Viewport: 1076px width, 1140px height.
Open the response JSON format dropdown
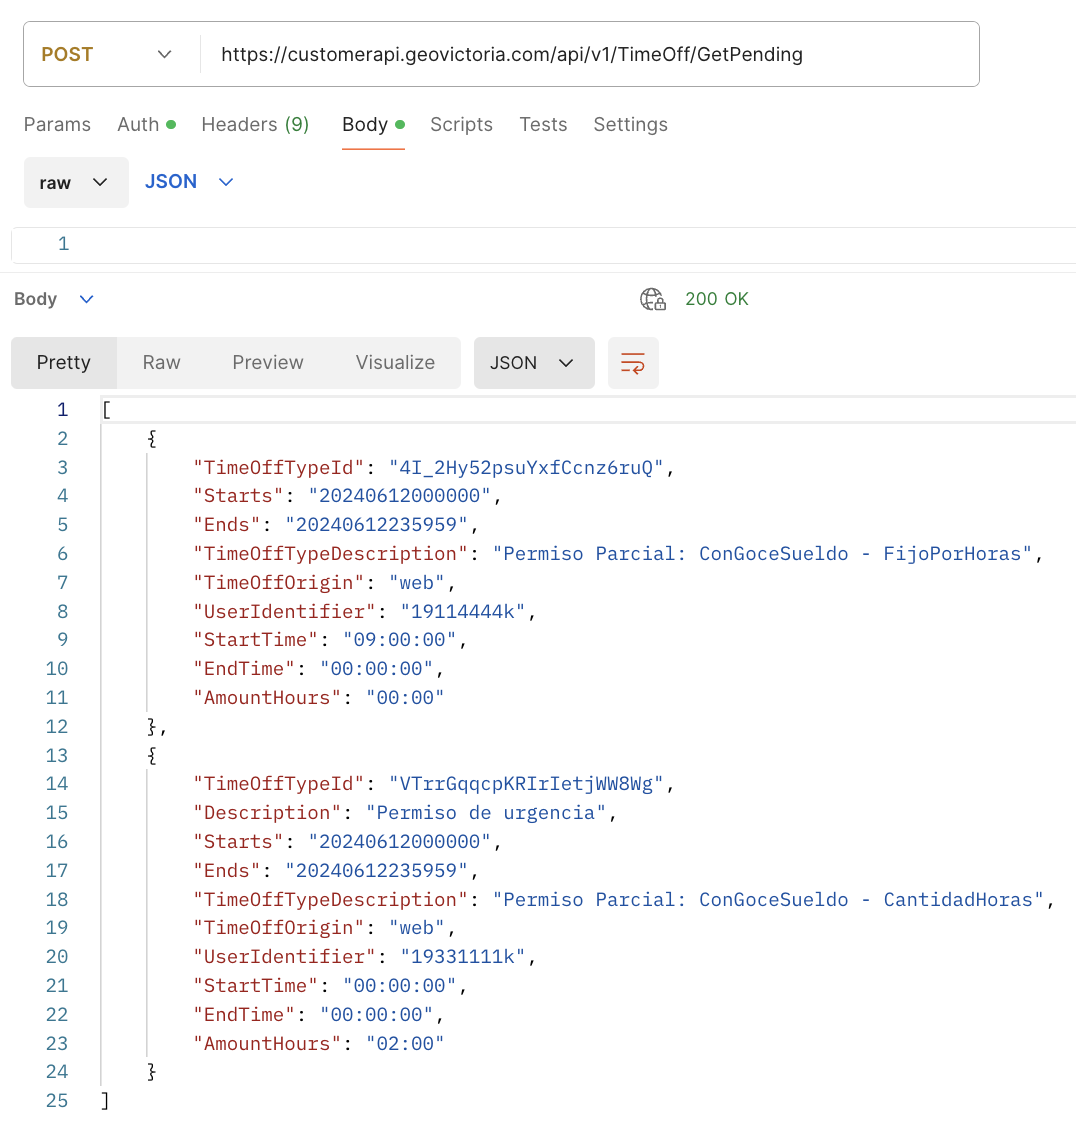point(533,363)
